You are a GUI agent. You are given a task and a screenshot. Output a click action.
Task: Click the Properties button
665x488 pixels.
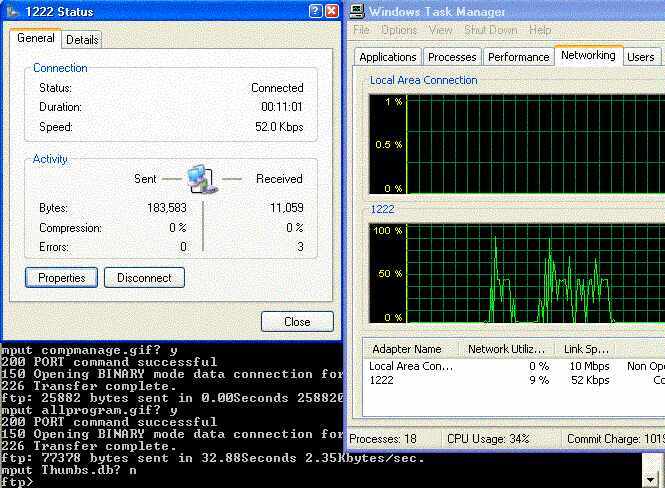coord(61,278)
